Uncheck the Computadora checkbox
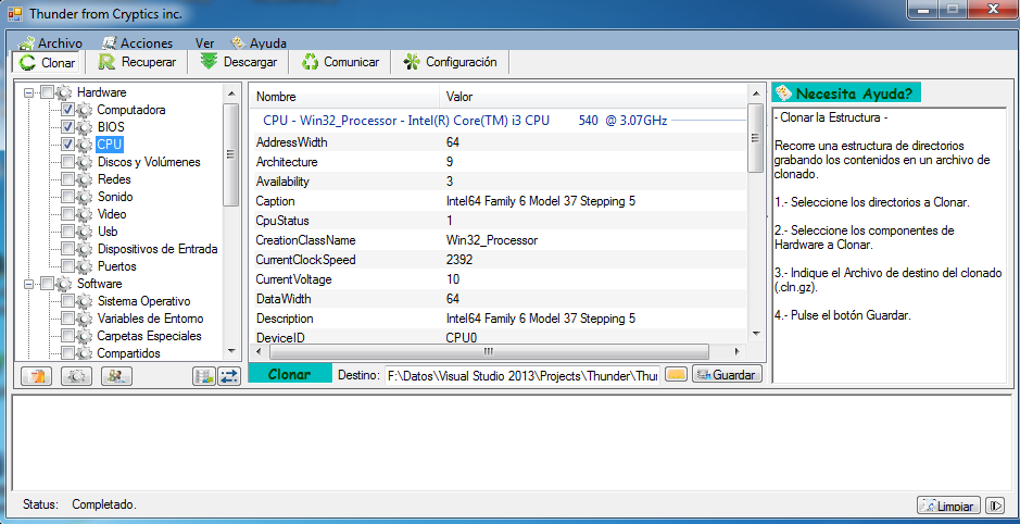This screenshot has height=524, width=1020. coord(68,110)
